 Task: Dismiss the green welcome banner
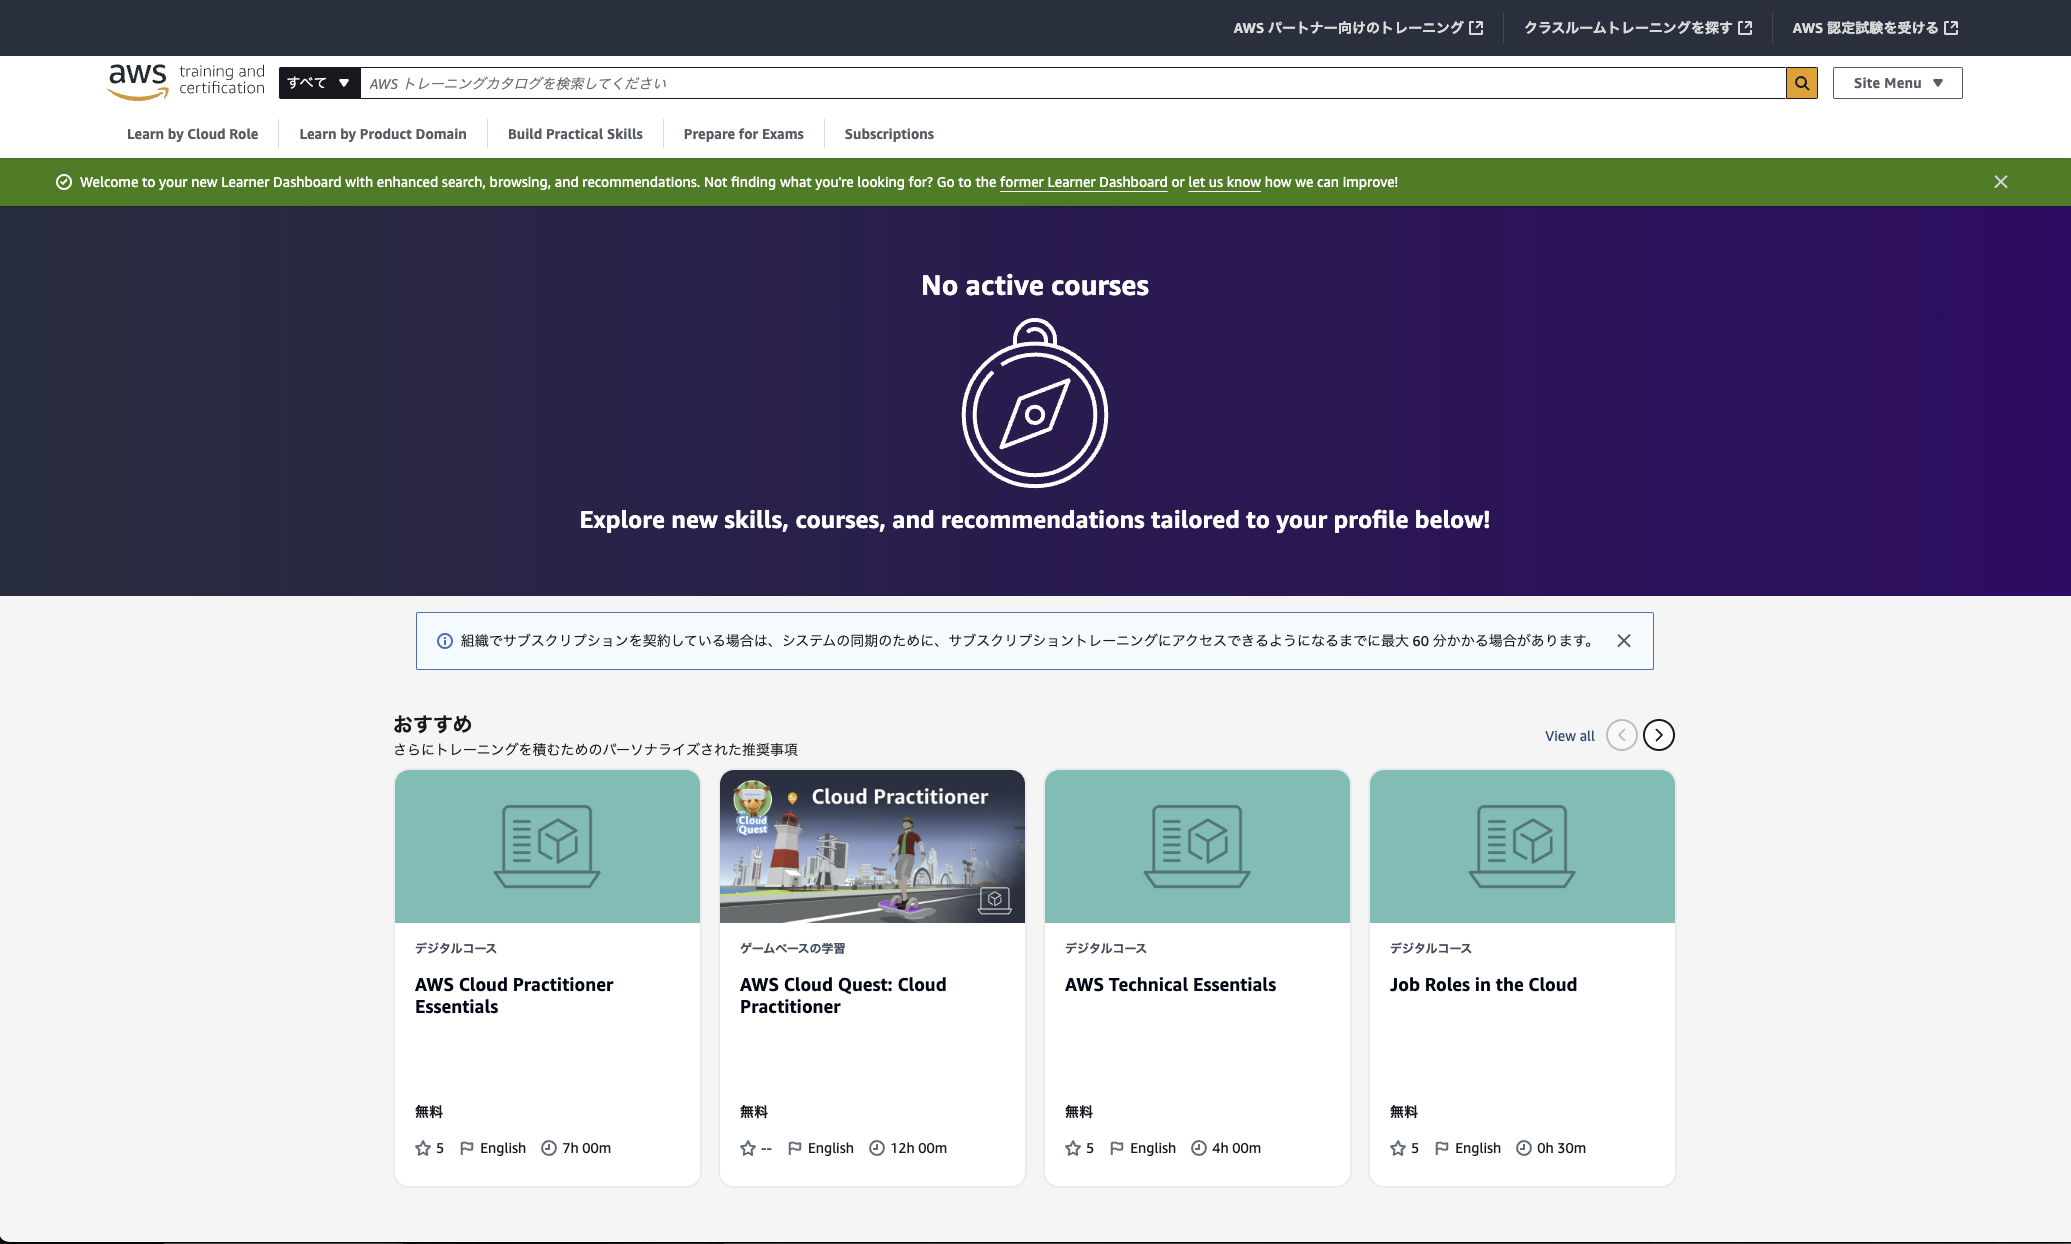point(2001,180)
